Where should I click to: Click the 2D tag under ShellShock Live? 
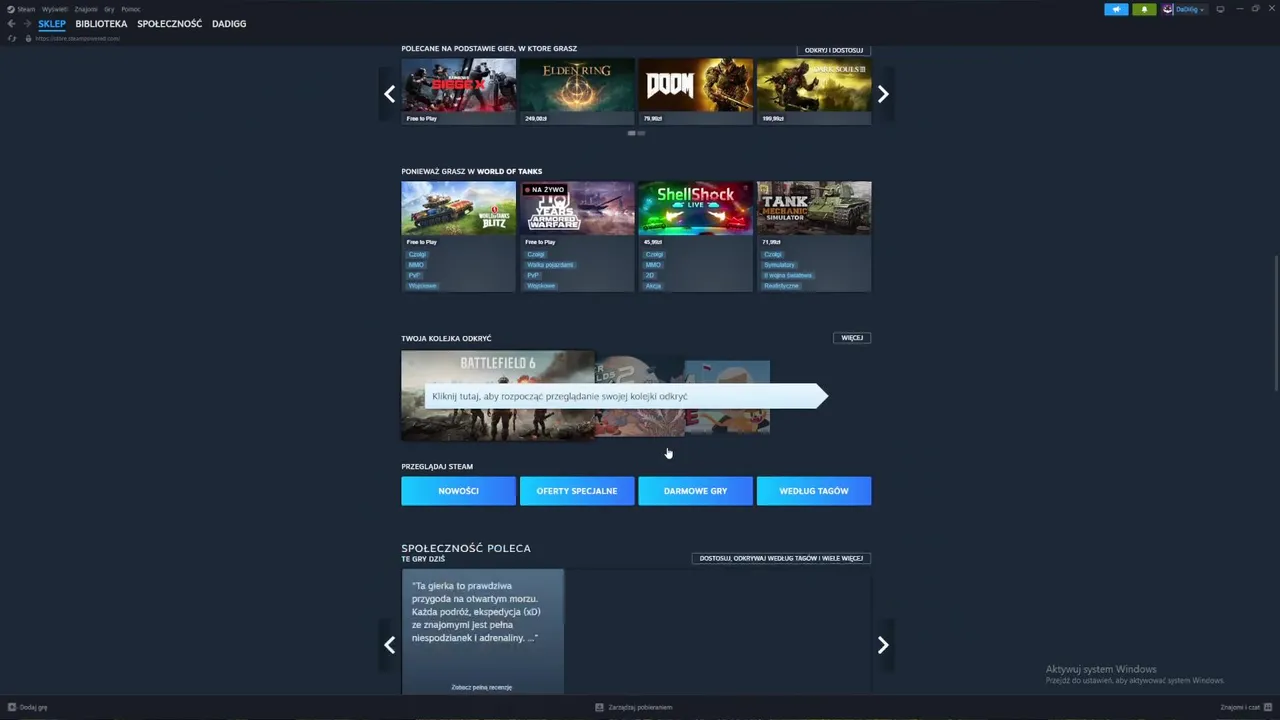(x=650, y=275)
